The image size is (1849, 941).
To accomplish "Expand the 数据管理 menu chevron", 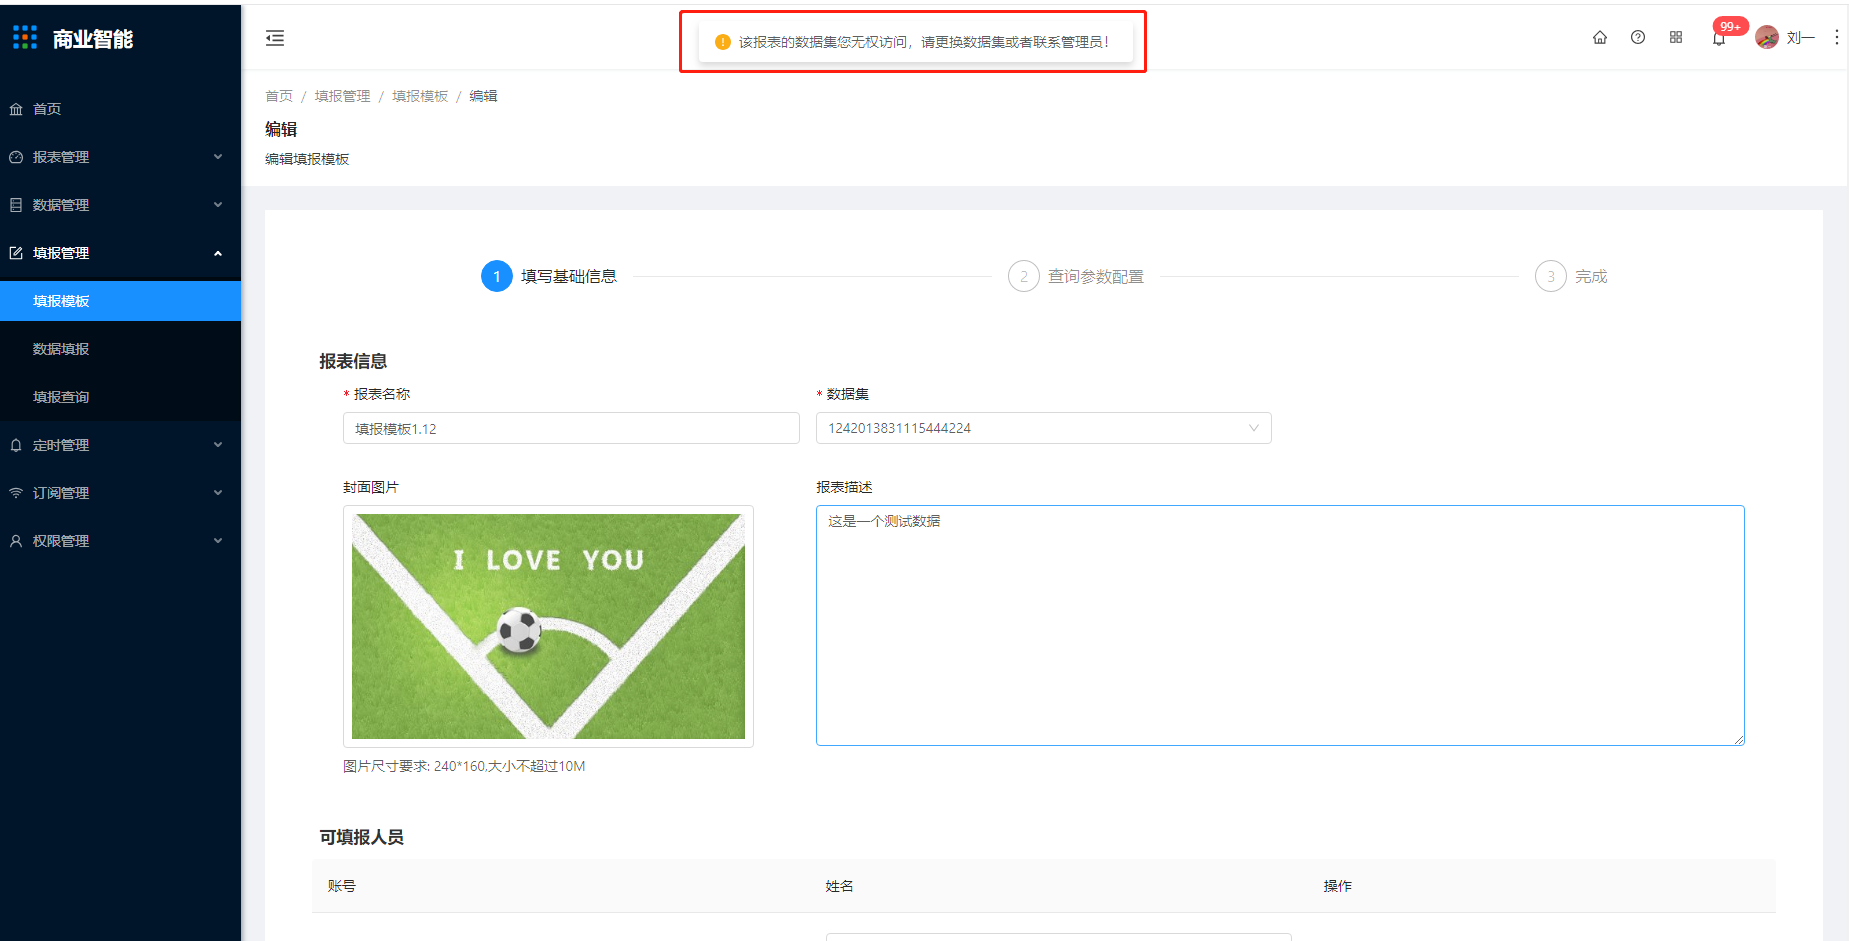I will point(218,205).
